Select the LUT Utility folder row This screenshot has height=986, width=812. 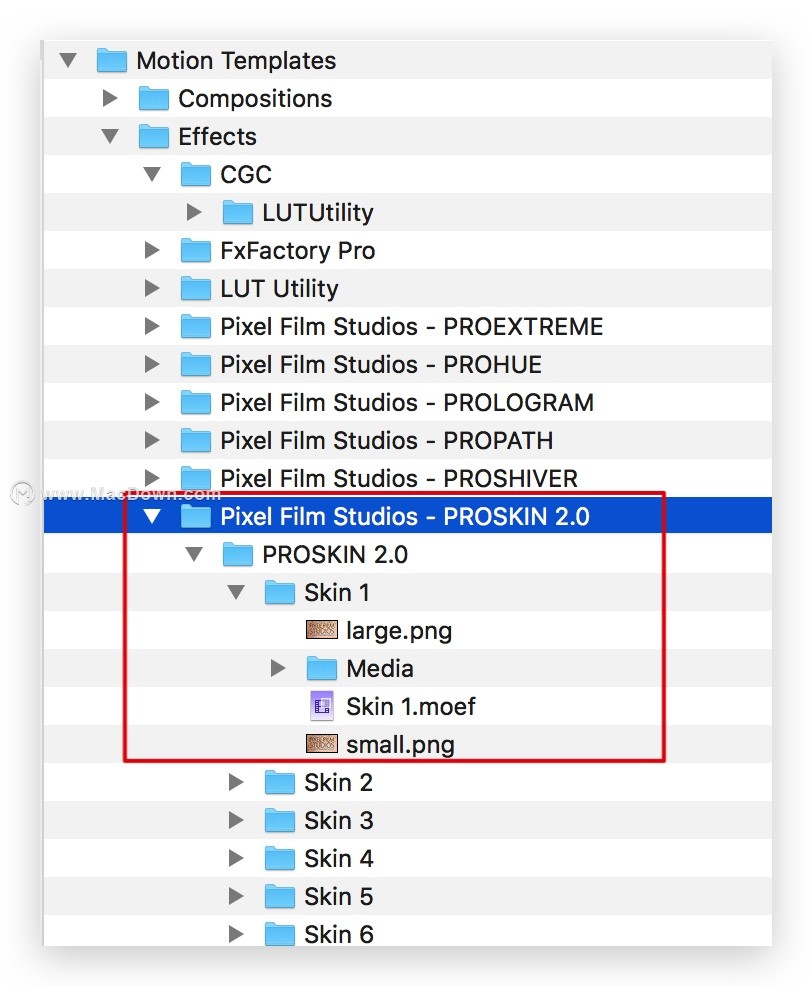coord(279,288)
